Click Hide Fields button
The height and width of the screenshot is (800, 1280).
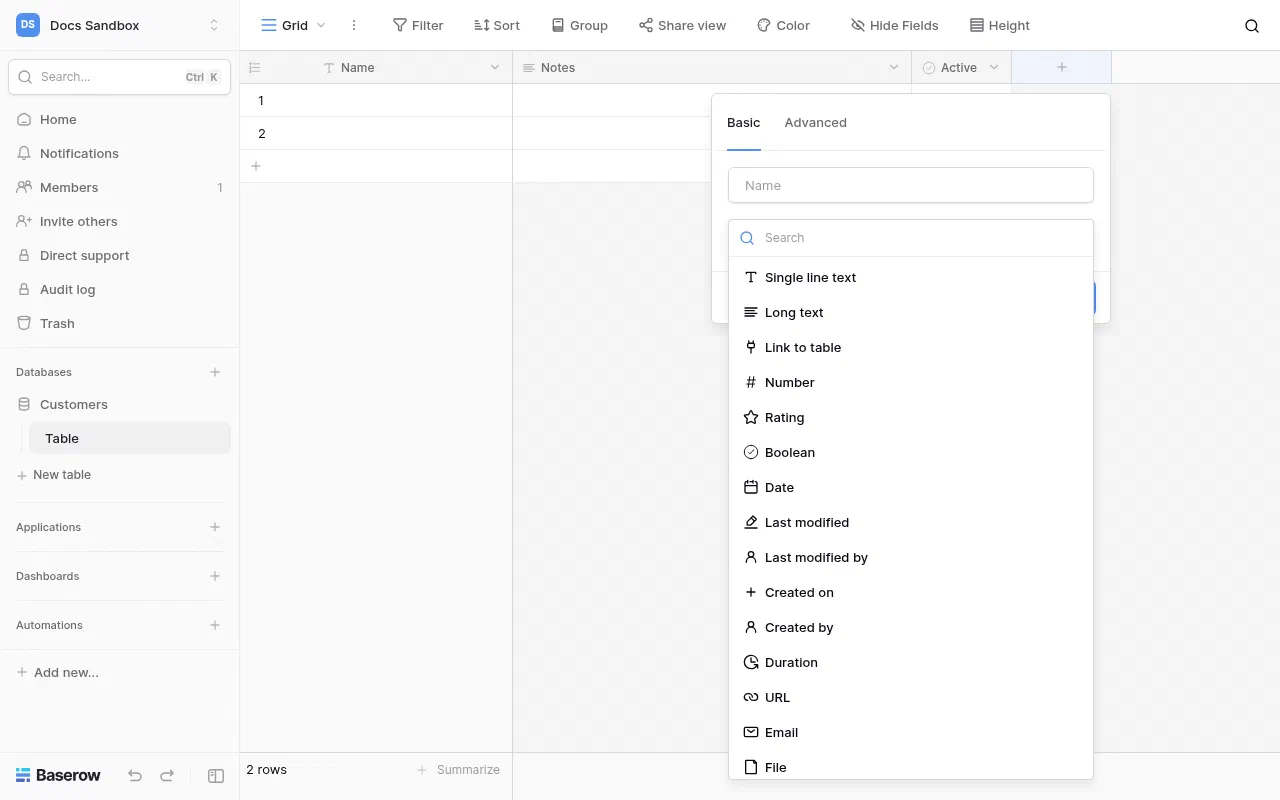point(894,25)
